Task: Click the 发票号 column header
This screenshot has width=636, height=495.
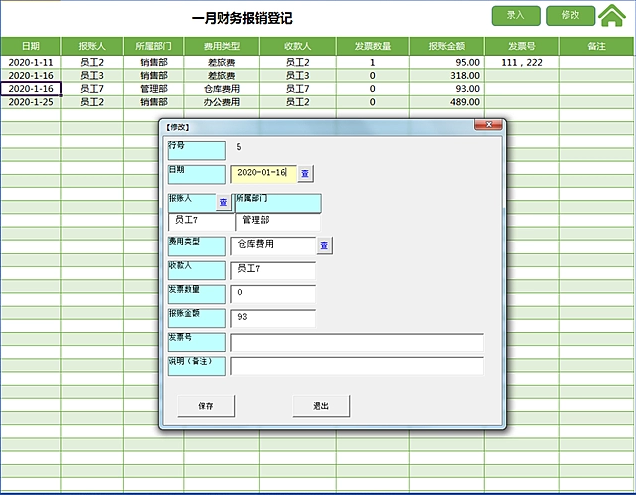Action: pos(522,46)
